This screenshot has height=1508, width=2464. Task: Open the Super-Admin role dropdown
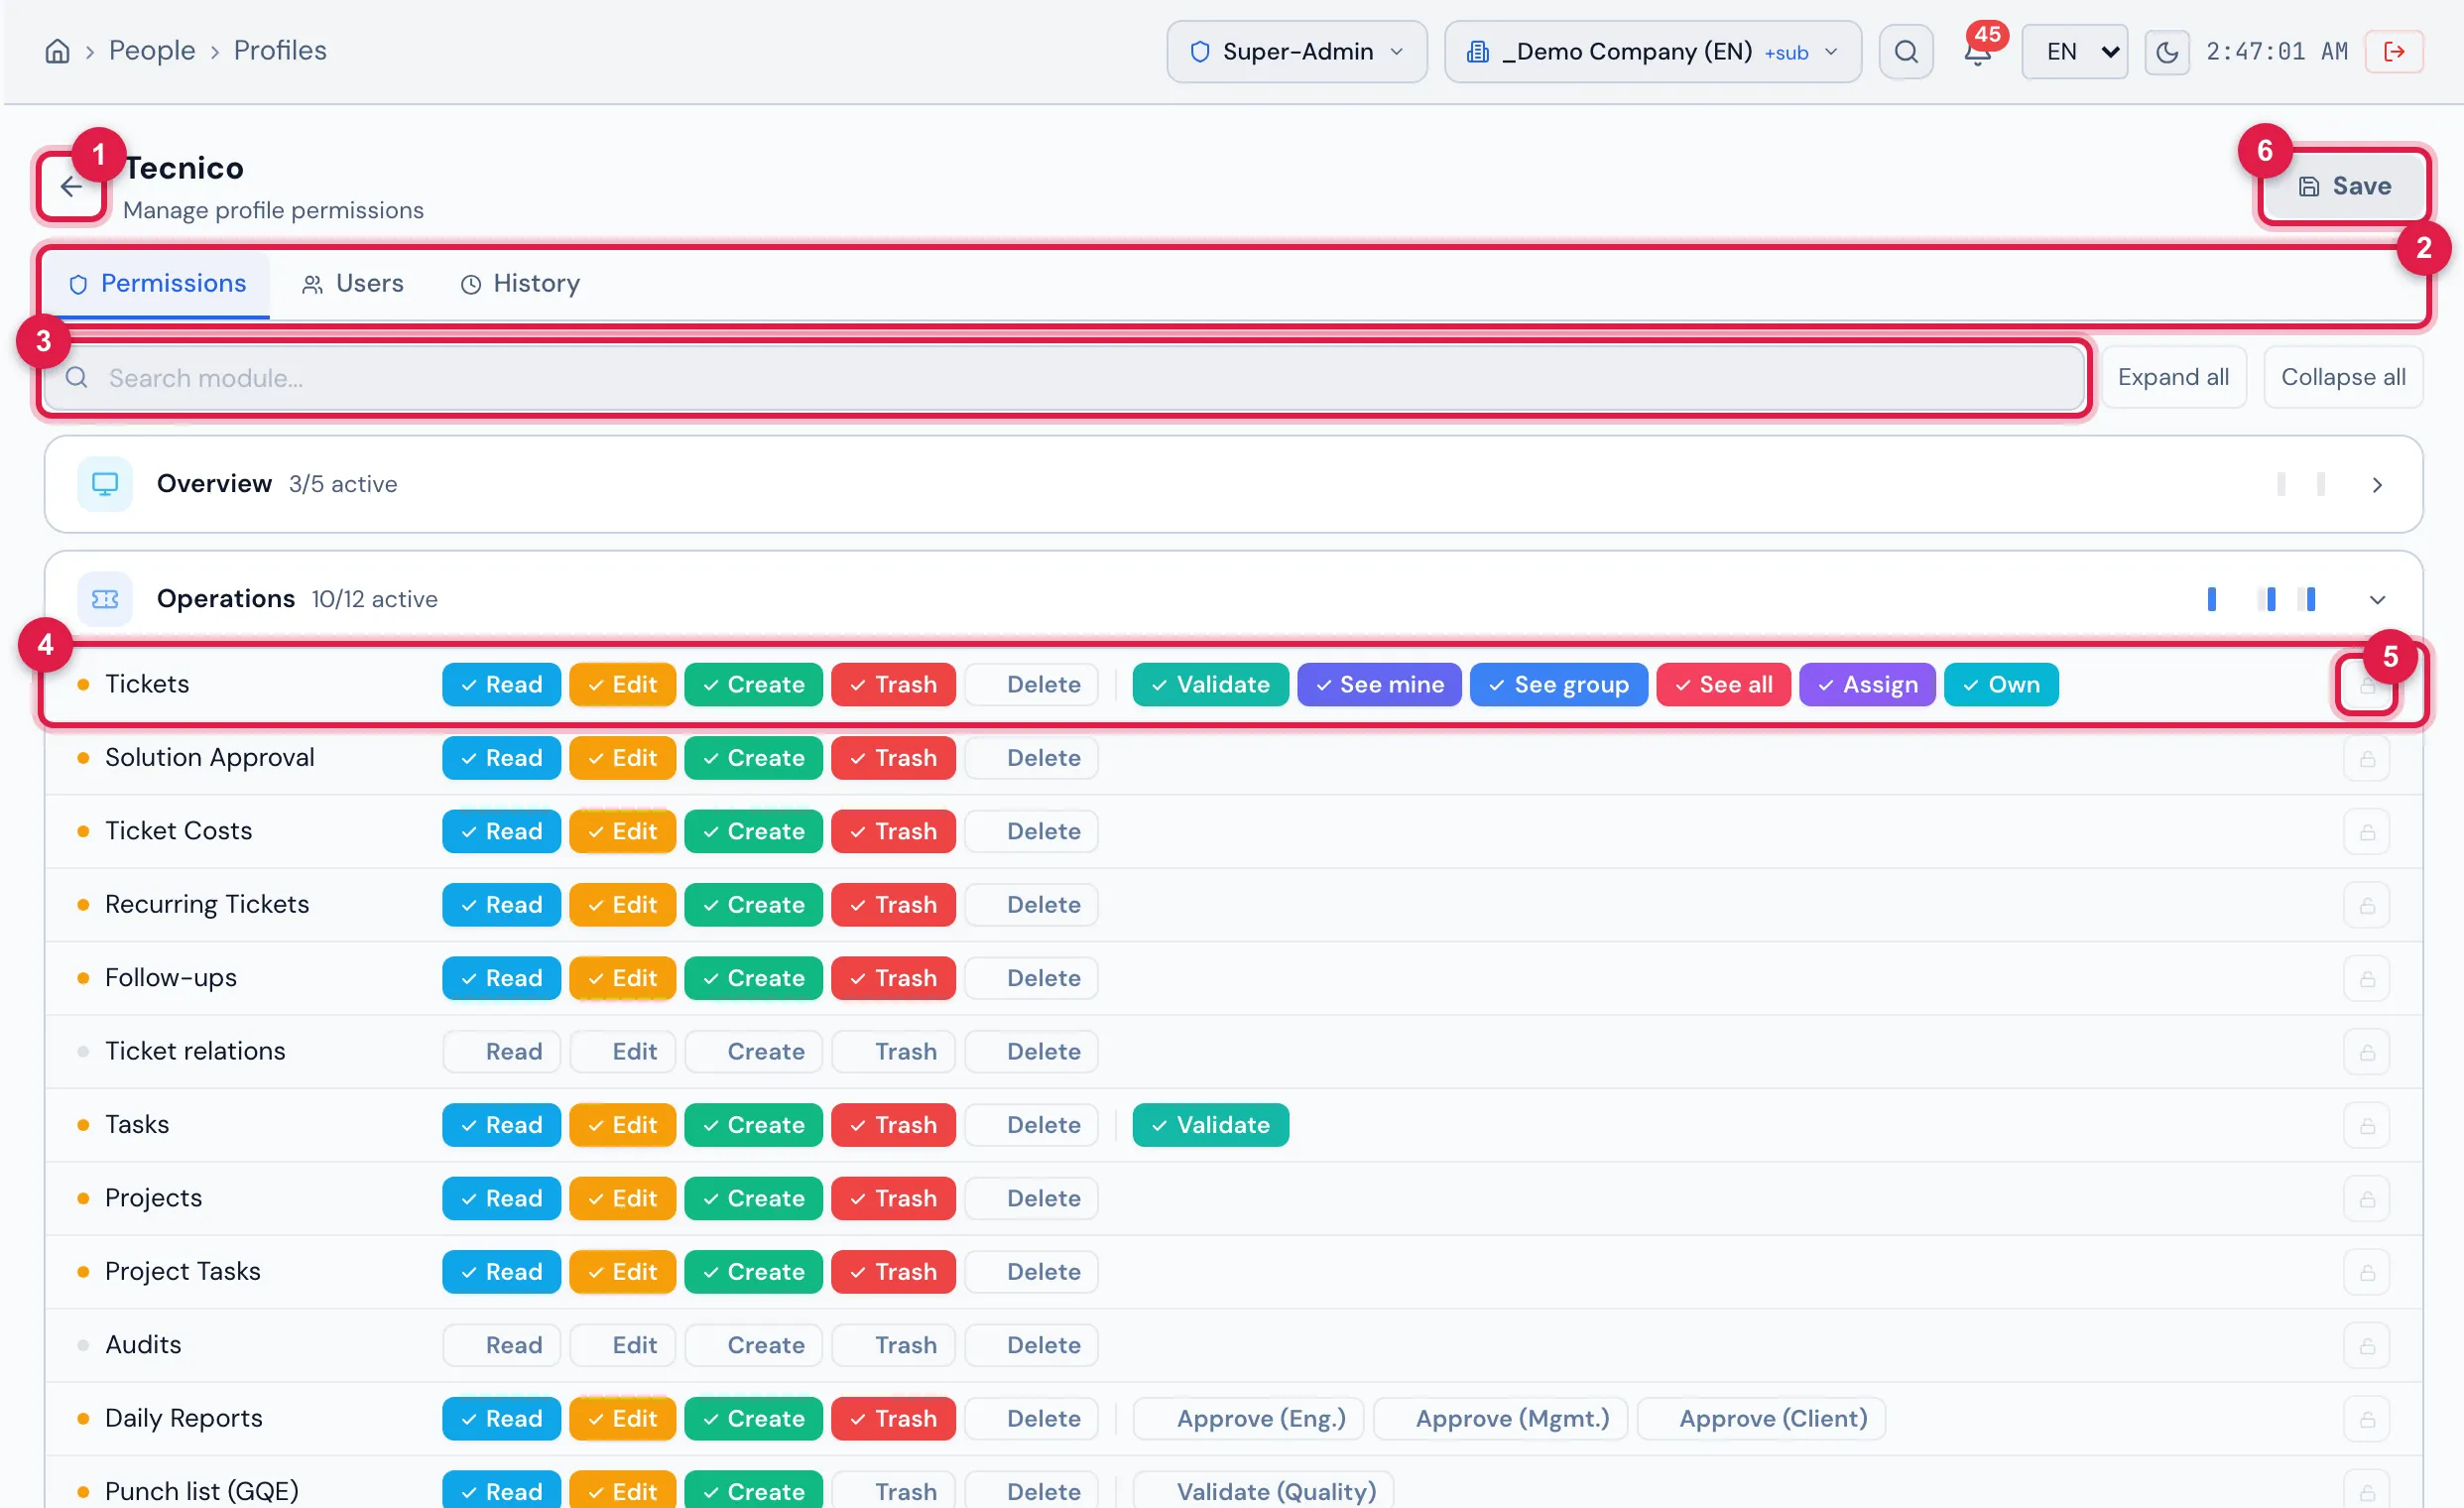[x=1297, y=52]
